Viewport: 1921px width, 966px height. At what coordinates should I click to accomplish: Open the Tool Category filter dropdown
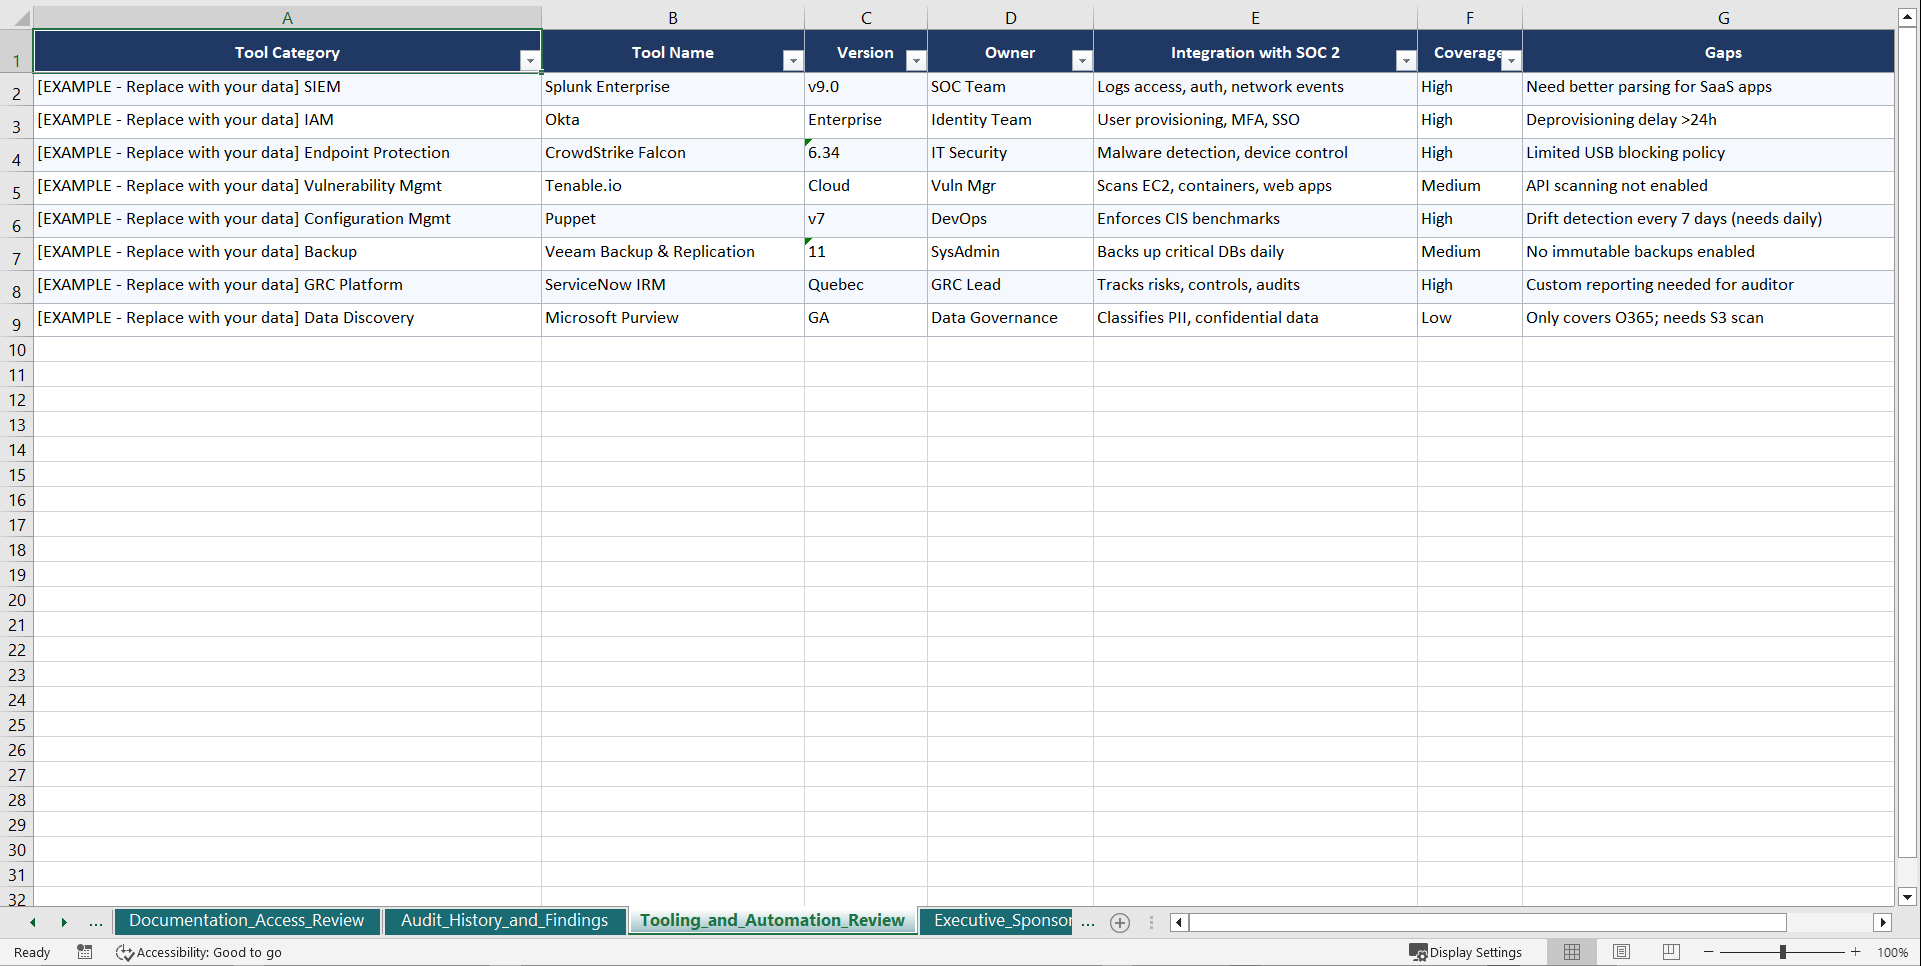[530, 60]
